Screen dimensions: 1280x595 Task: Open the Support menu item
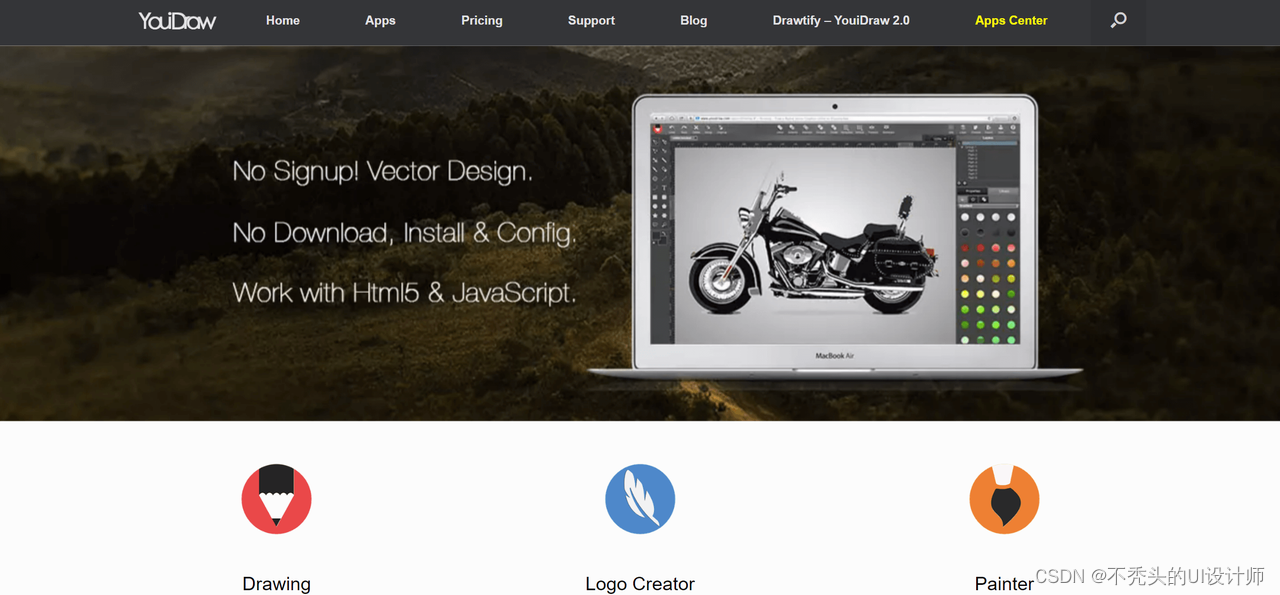[591, 20]
